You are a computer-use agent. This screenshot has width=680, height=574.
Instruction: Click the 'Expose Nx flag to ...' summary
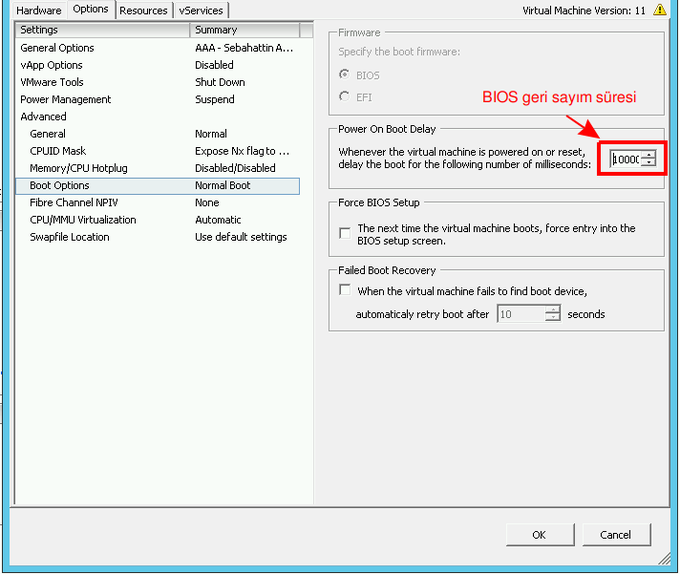click(242, 151)
